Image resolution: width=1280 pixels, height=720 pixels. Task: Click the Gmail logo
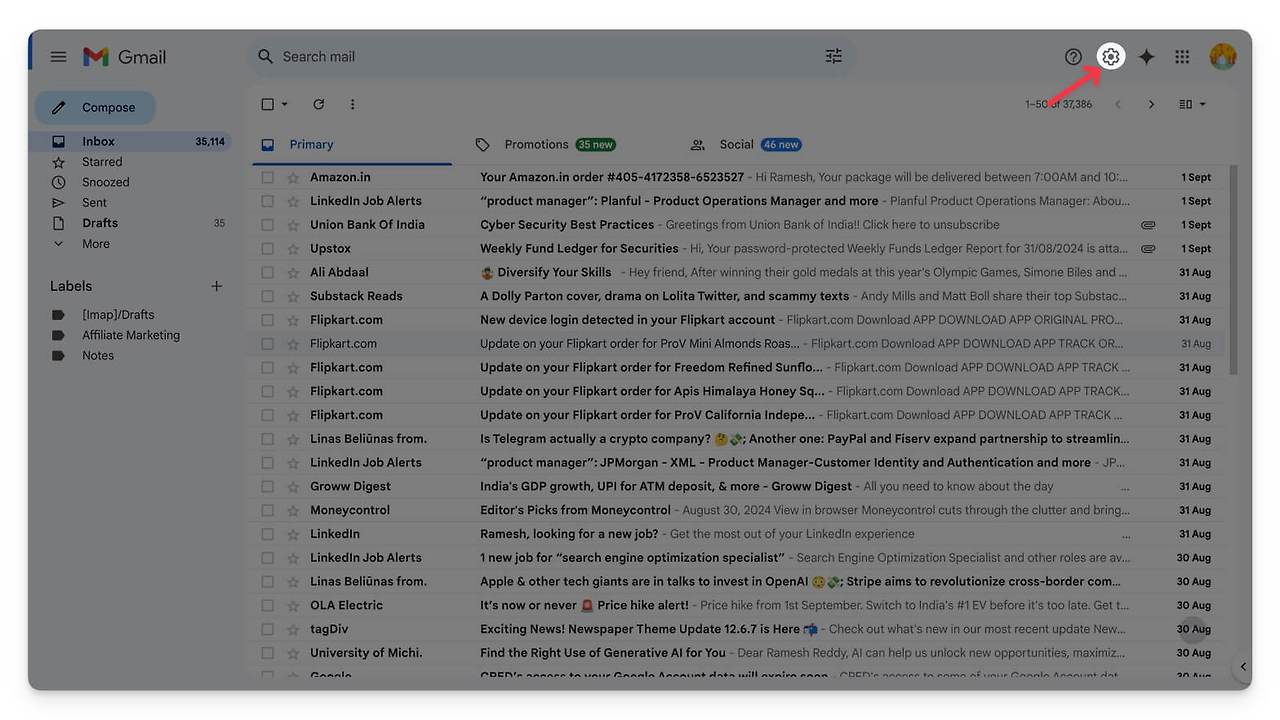pyautogui.click(x=125, y=57)
